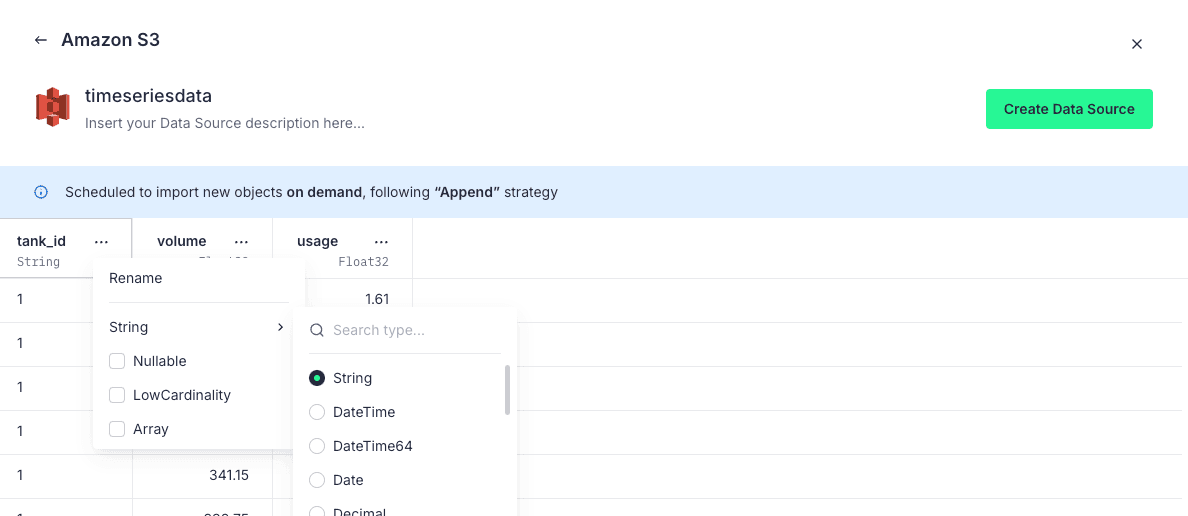Click the back arrow next to Amazon S3
The width and height of the screenshot is (1188, 516).
click(41, 40)
